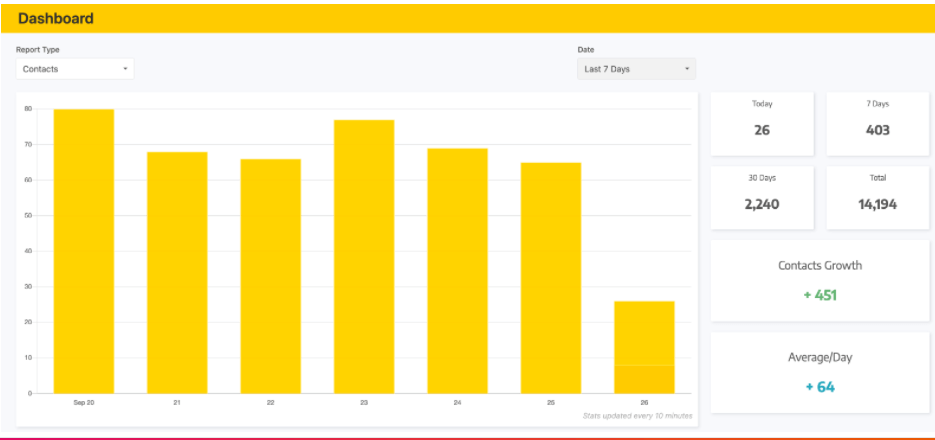Select the bar for day 22

270,275
